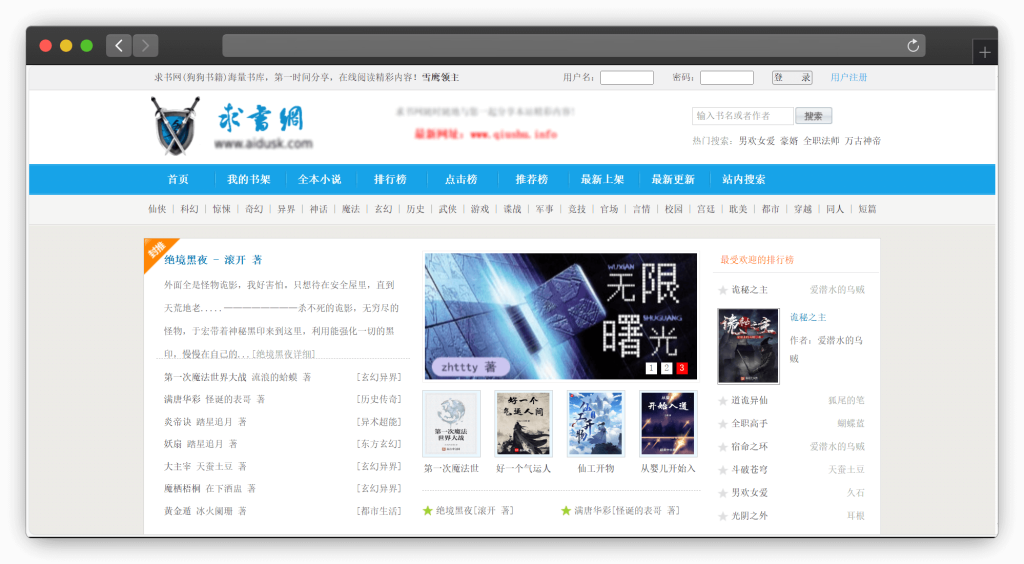Open 我的书架 in the nav bar

point(249,180)
